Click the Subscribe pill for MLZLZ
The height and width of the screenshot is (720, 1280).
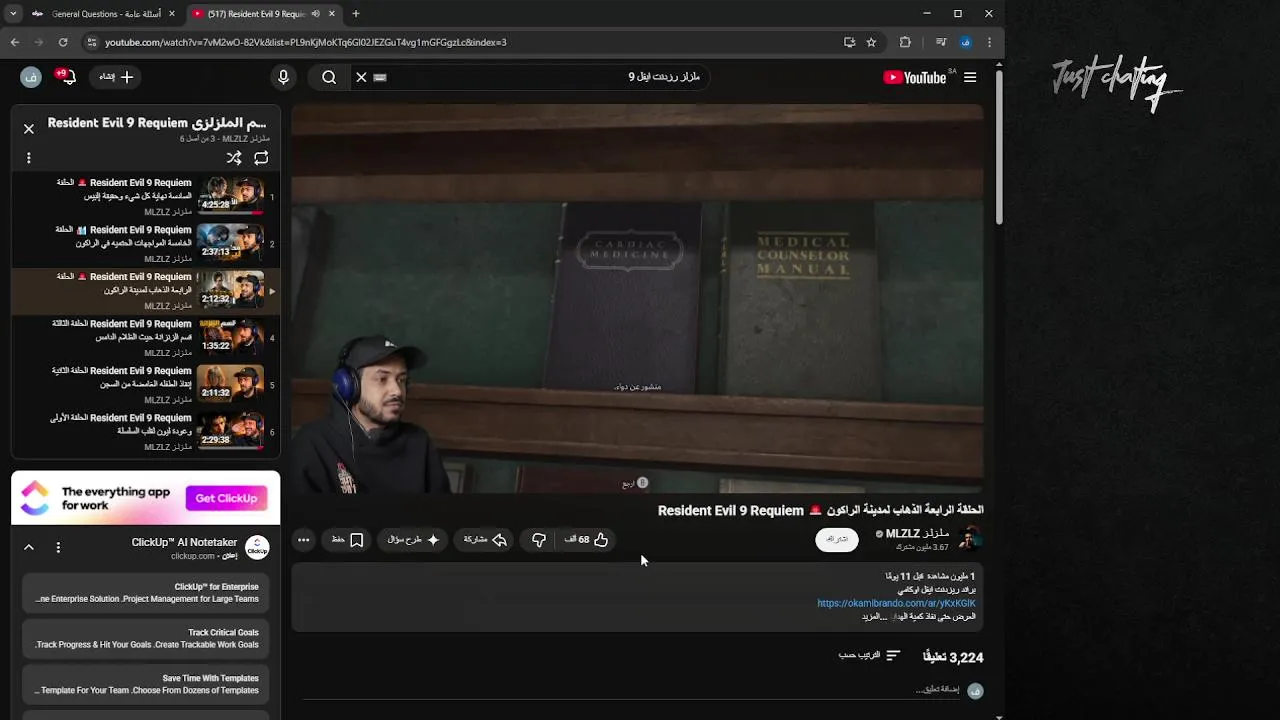[837, 539]
